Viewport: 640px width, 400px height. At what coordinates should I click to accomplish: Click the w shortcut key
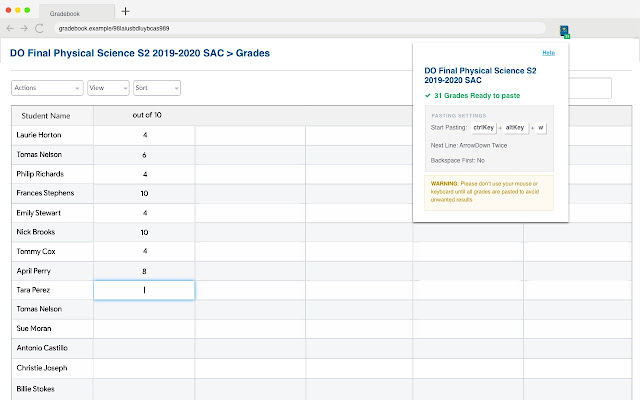click(x=541, y=128)
